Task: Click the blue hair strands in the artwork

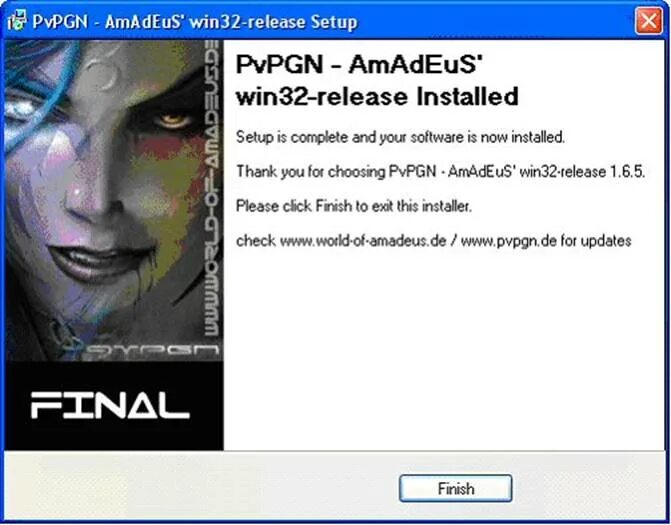Action: (41, 83)
